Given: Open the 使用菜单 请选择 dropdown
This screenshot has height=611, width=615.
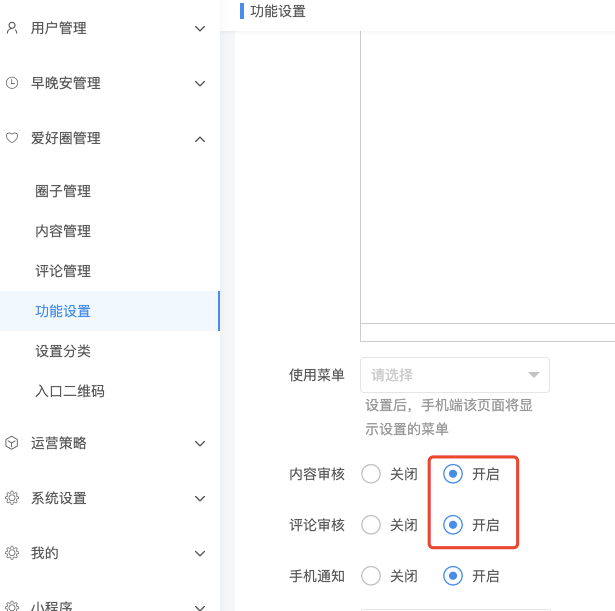Looking at the screenshot, I should (455, 375).
